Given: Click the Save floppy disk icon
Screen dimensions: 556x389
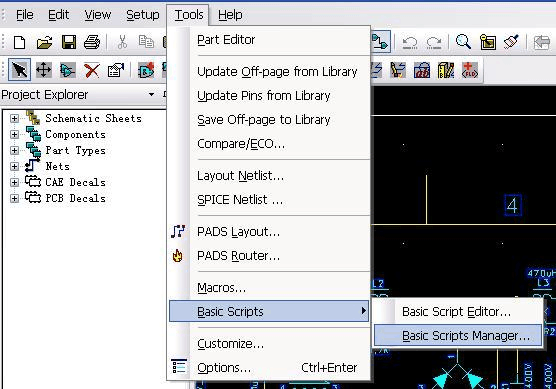Looking at the screenshot, I should coord(69,42).
